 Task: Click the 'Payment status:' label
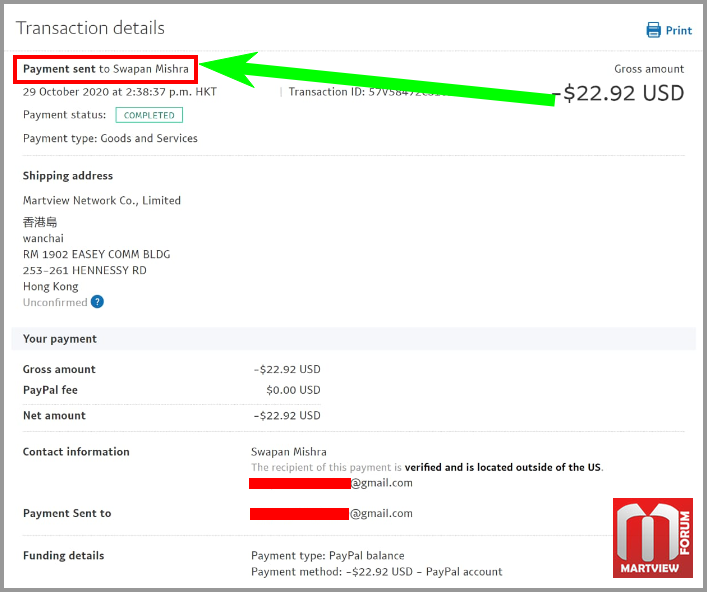(64, 115)
